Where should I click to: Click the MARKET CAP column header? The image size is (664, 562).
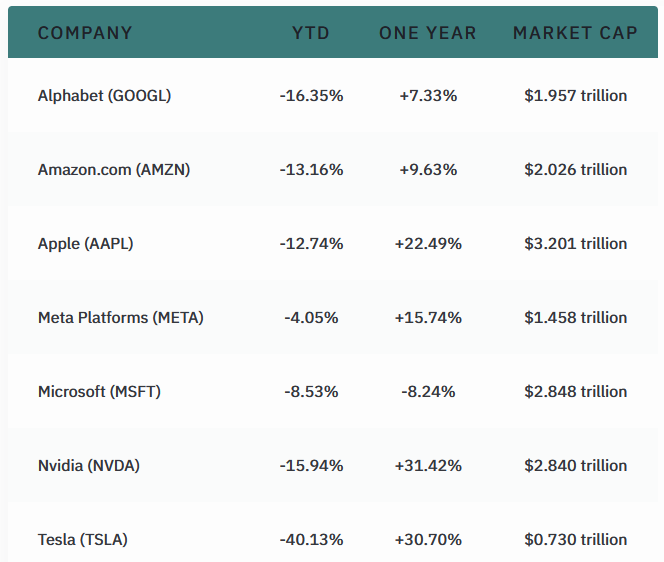(x=575, y=33)
